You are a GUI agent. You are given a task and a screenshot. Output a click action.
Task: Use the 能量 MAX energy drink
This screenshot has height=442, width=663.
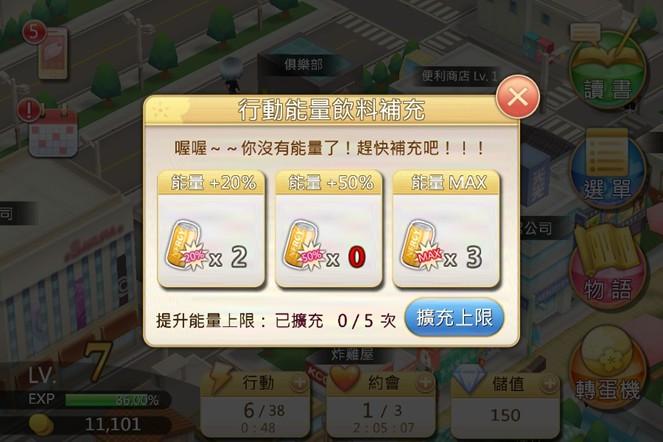(x=446, y=229)
